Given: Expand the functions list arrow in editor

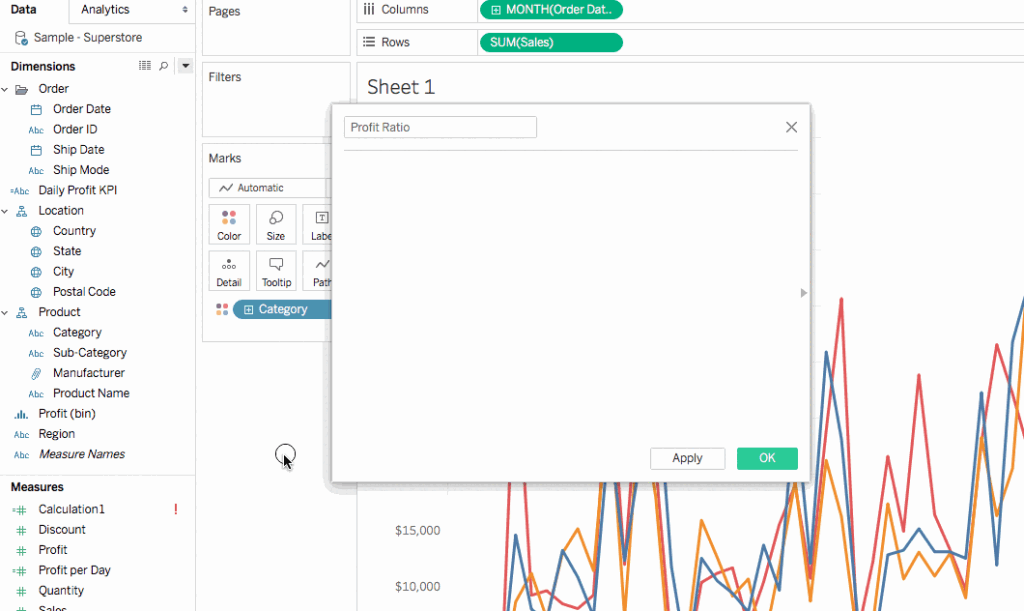Looking at the screenshot, I should [x=804, y=293].
